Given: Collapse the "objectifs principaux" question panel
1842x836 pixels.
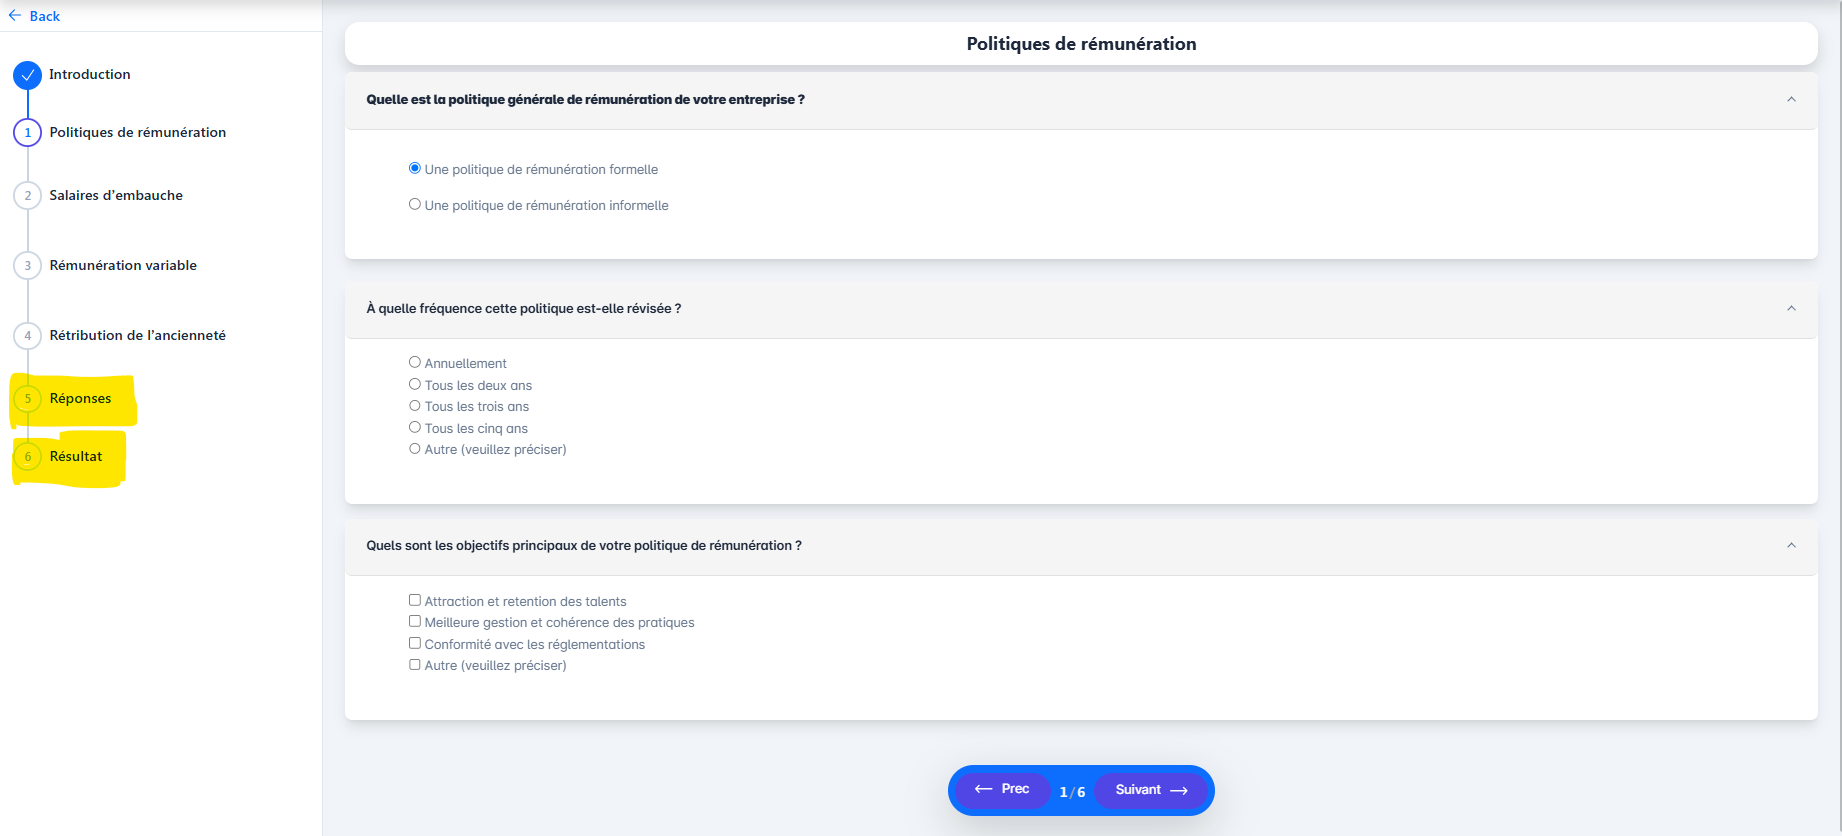Looking at the screenshot, I should [1791, 546].
